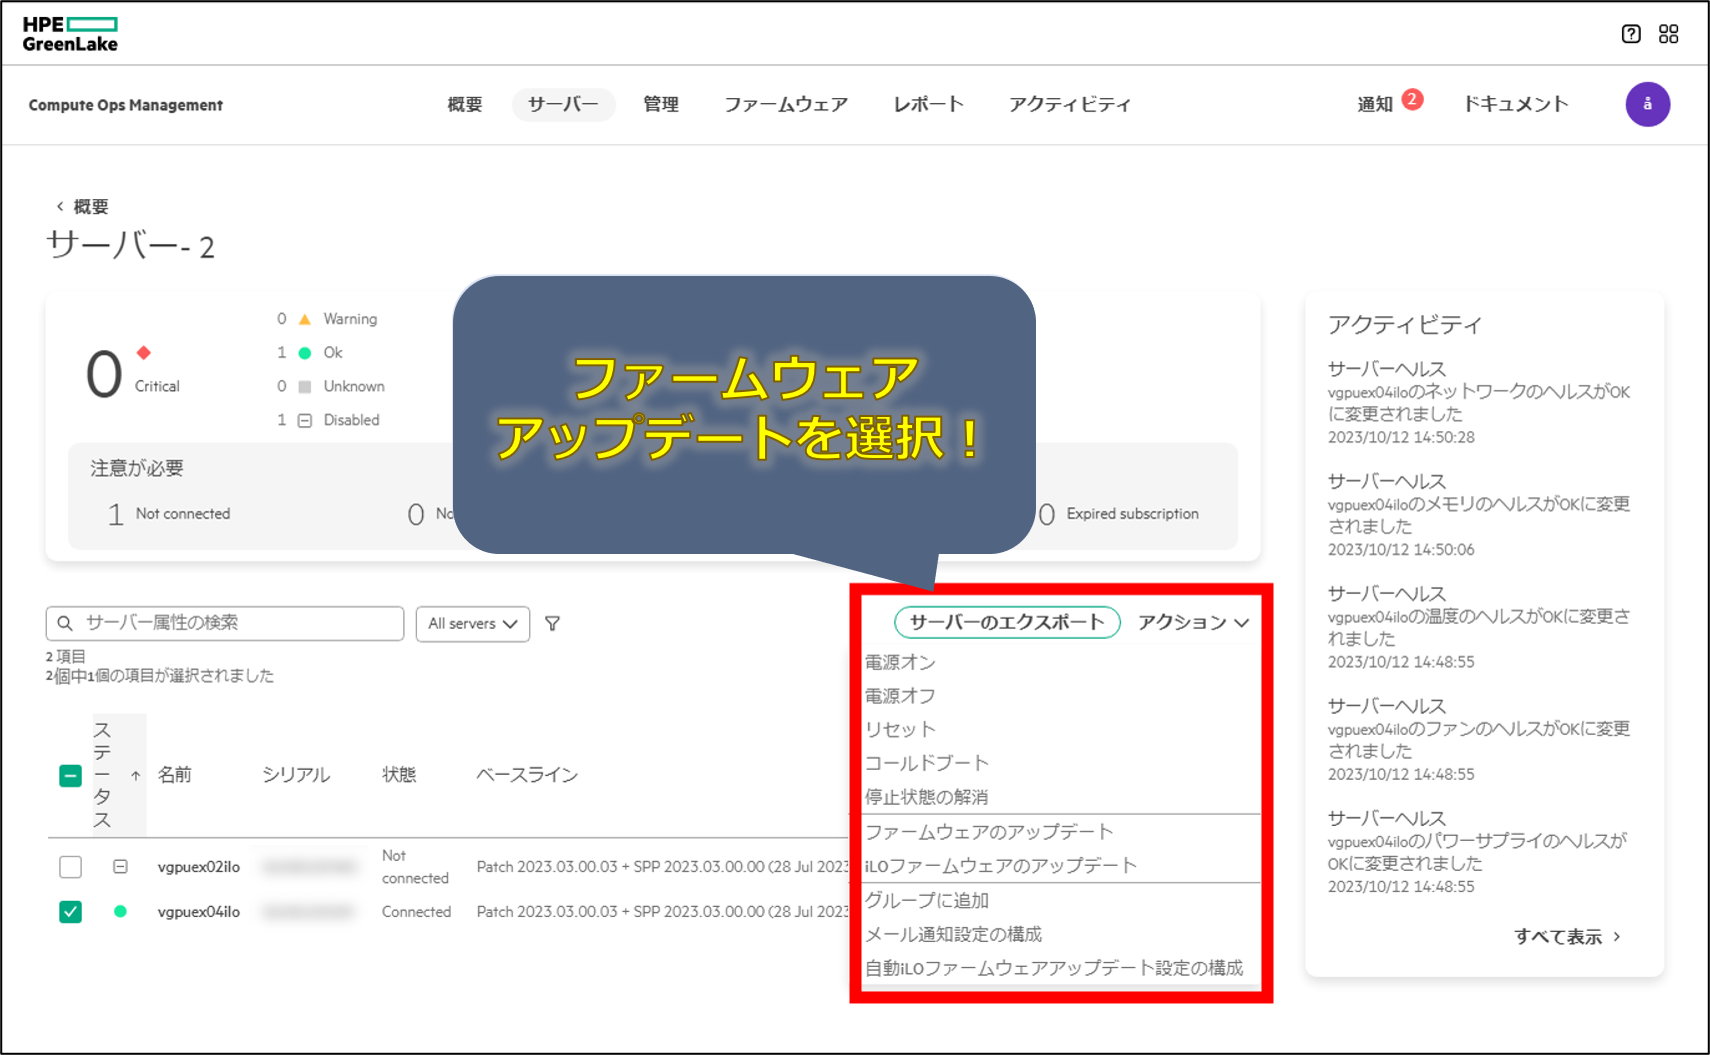Uncheck the vgpuex04ilo row checkbox

point(70,912)
